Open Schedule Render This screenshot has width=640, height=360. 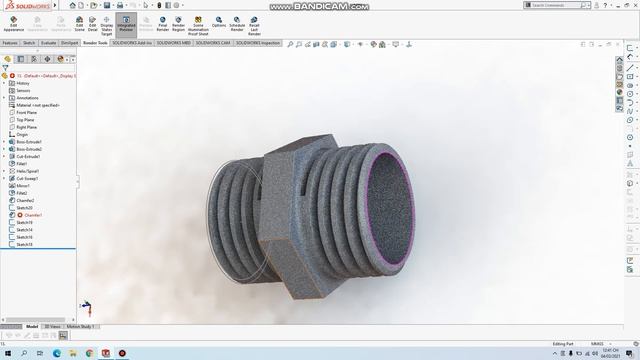click(x=237, y=24)
